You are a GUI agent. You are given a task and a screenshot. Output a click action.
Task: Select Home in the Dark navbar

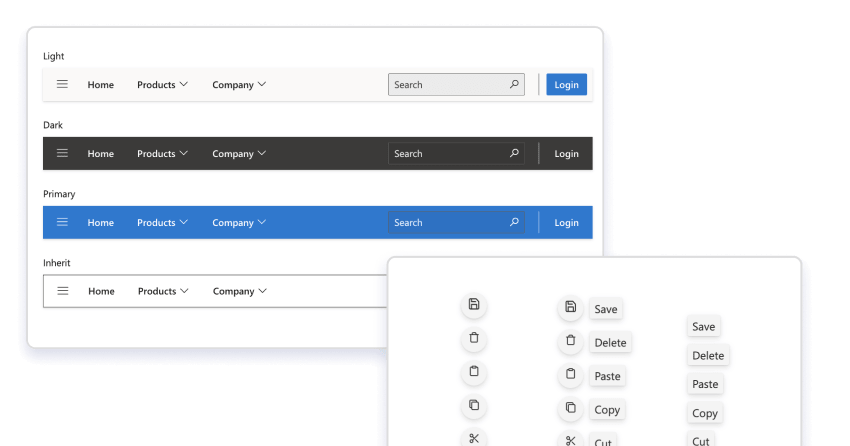(100, 154)
